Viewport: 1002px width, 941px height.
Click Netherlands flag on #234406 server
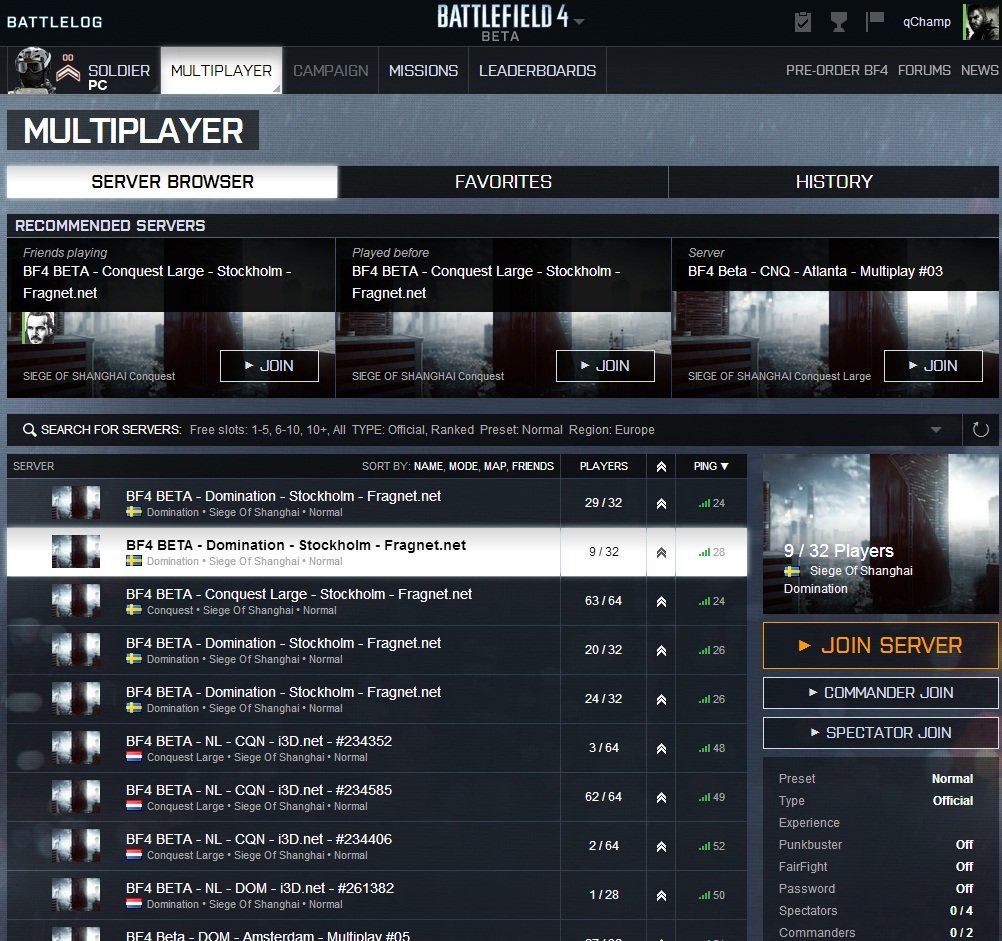[134, 855]
